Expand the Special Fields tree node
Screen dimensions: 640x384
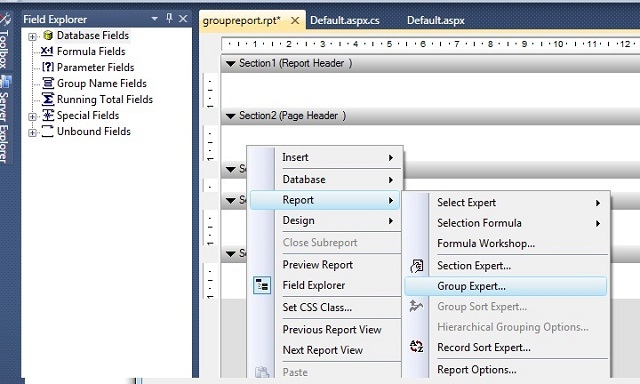pyautogui.click(x=32, y=117)
